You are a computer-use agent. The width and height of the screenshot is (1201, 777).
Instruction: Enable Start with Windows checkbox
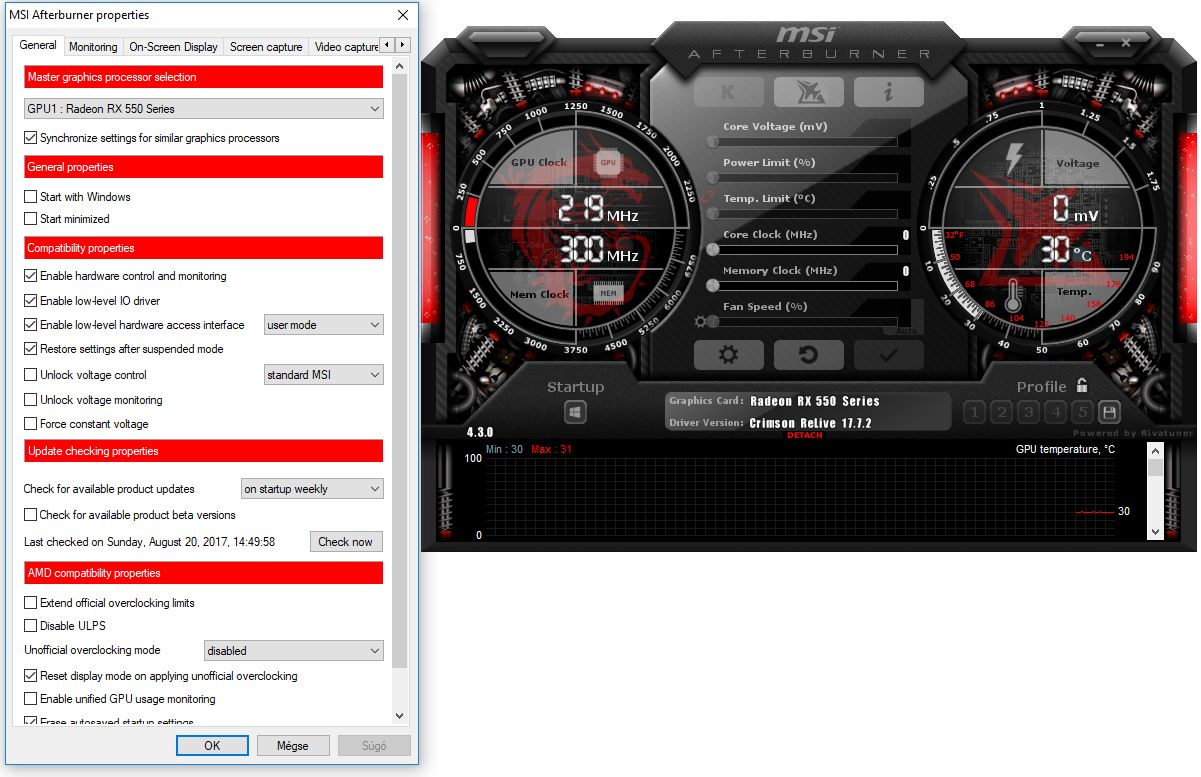(30, 197)
